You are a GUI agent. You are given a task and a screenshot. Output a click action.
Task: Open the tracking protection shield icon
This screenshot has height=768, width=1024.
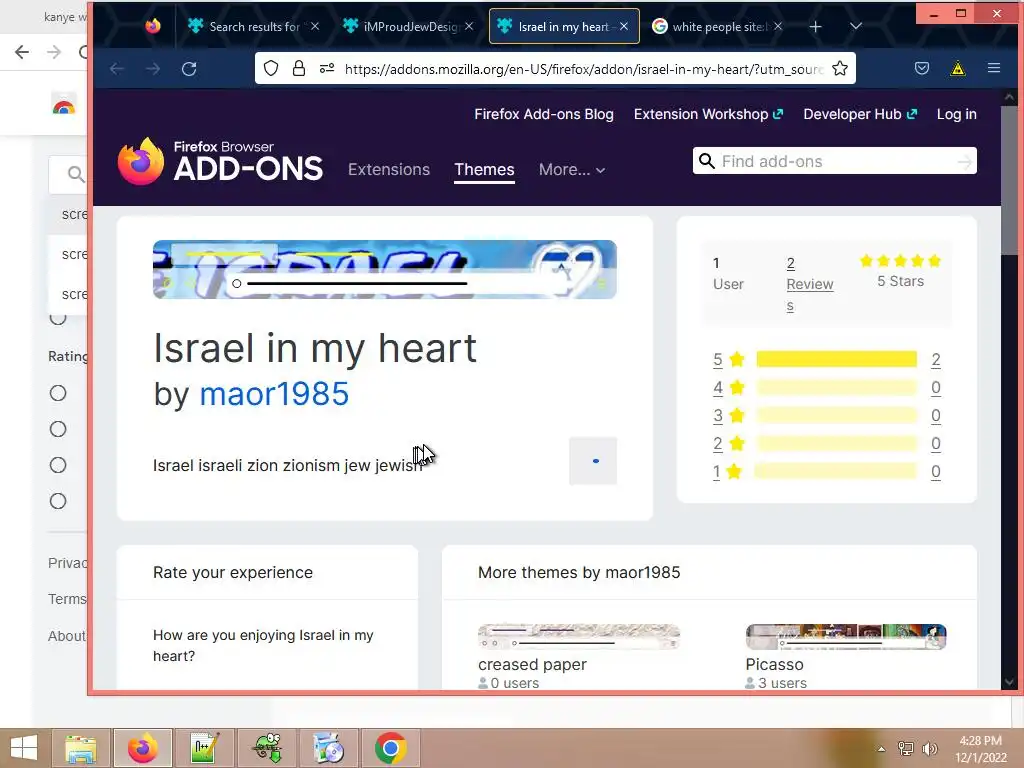pos(271,69)
